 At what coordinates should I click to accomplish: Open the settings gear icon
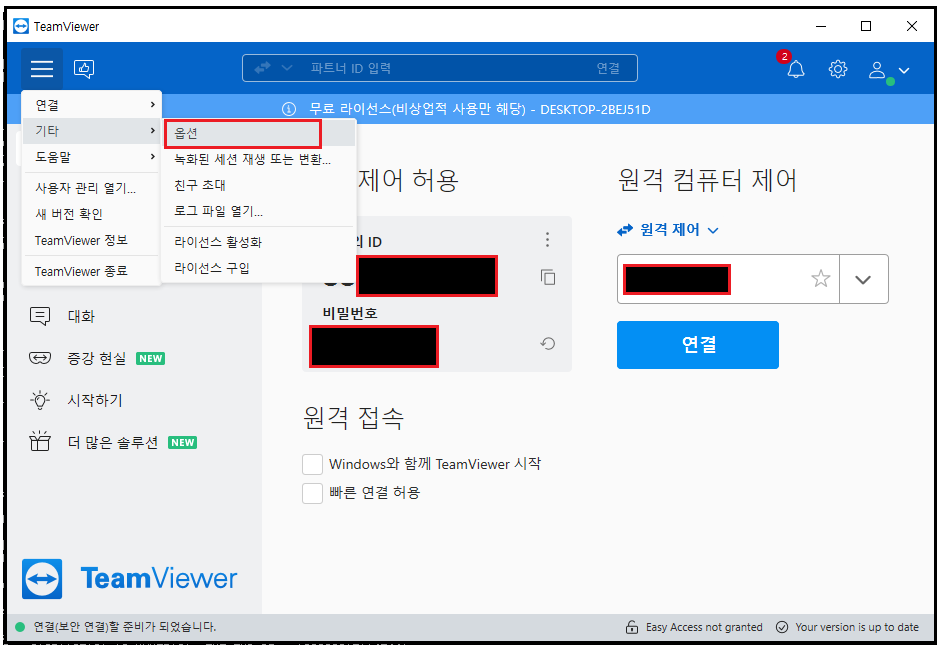click(x=837, y=69)
